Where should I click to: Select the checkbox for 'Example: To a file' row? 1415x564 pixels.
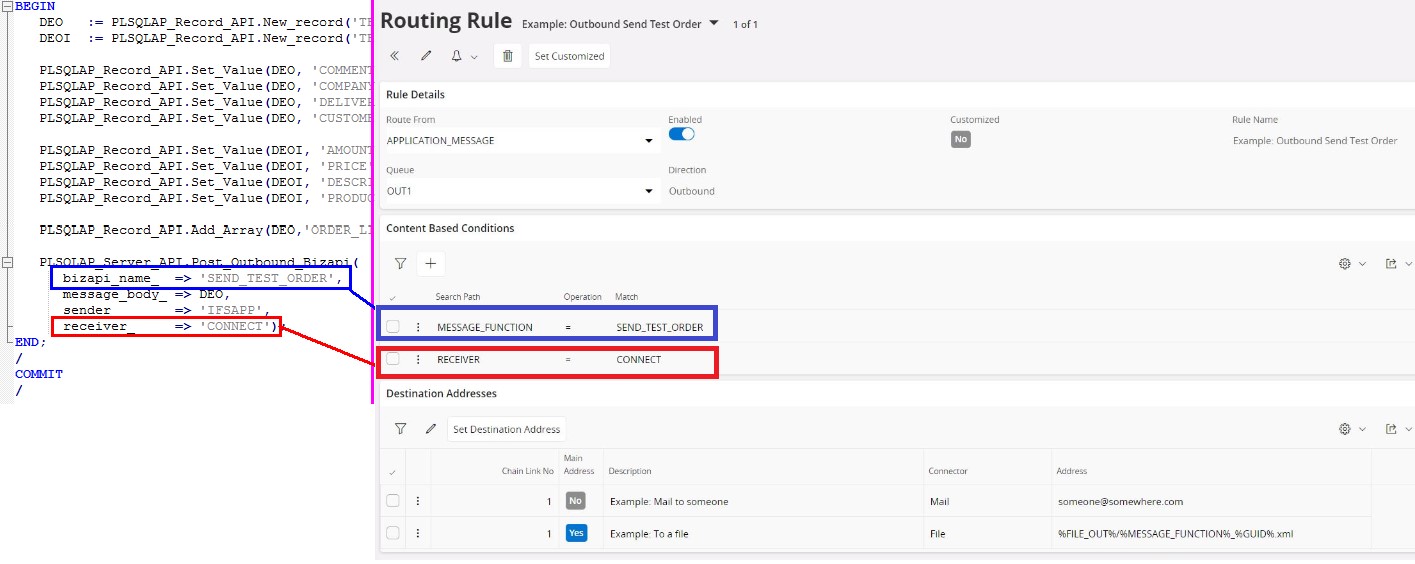(x=393, y=534)
